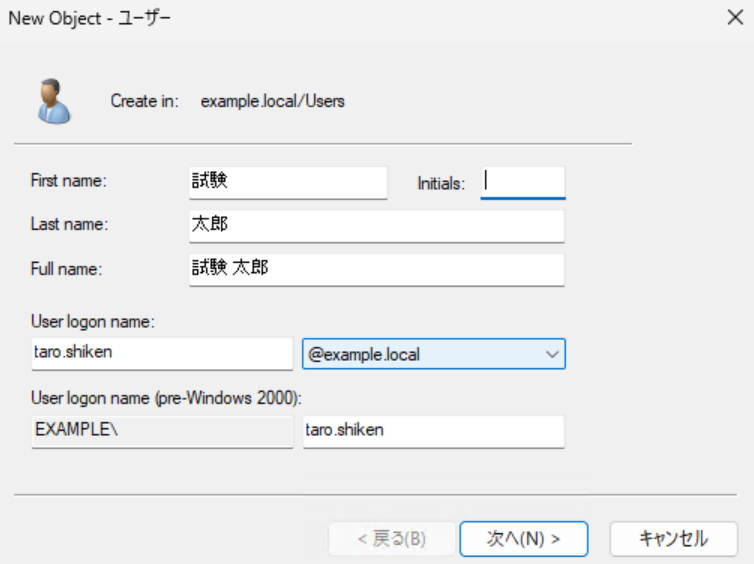Close the New Object dialog
The height and width of the screenshot is (564, 754).
point(733,17)
